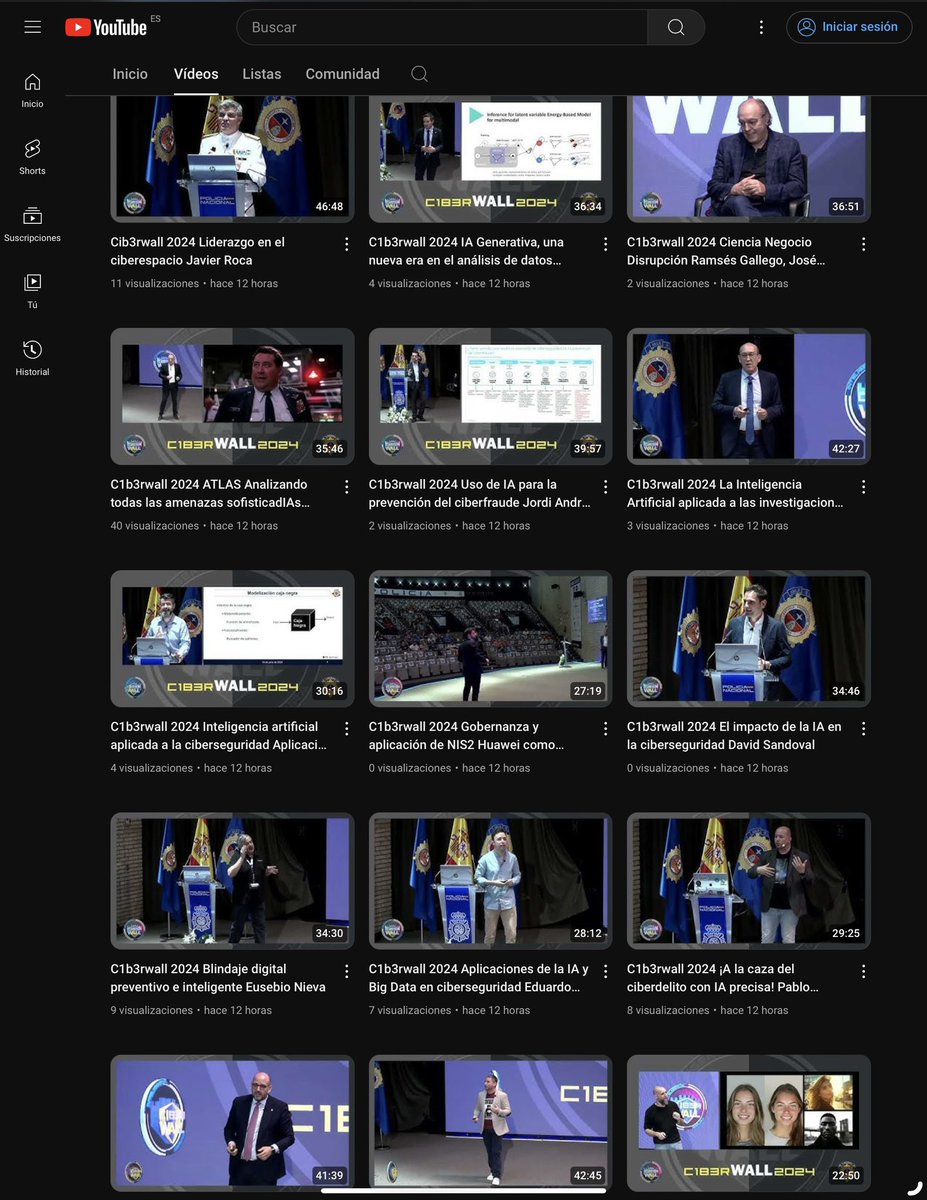Play the 30:16 video thumbnail
The height and width of the screenshot is (1200, 927).
point(232,638)
